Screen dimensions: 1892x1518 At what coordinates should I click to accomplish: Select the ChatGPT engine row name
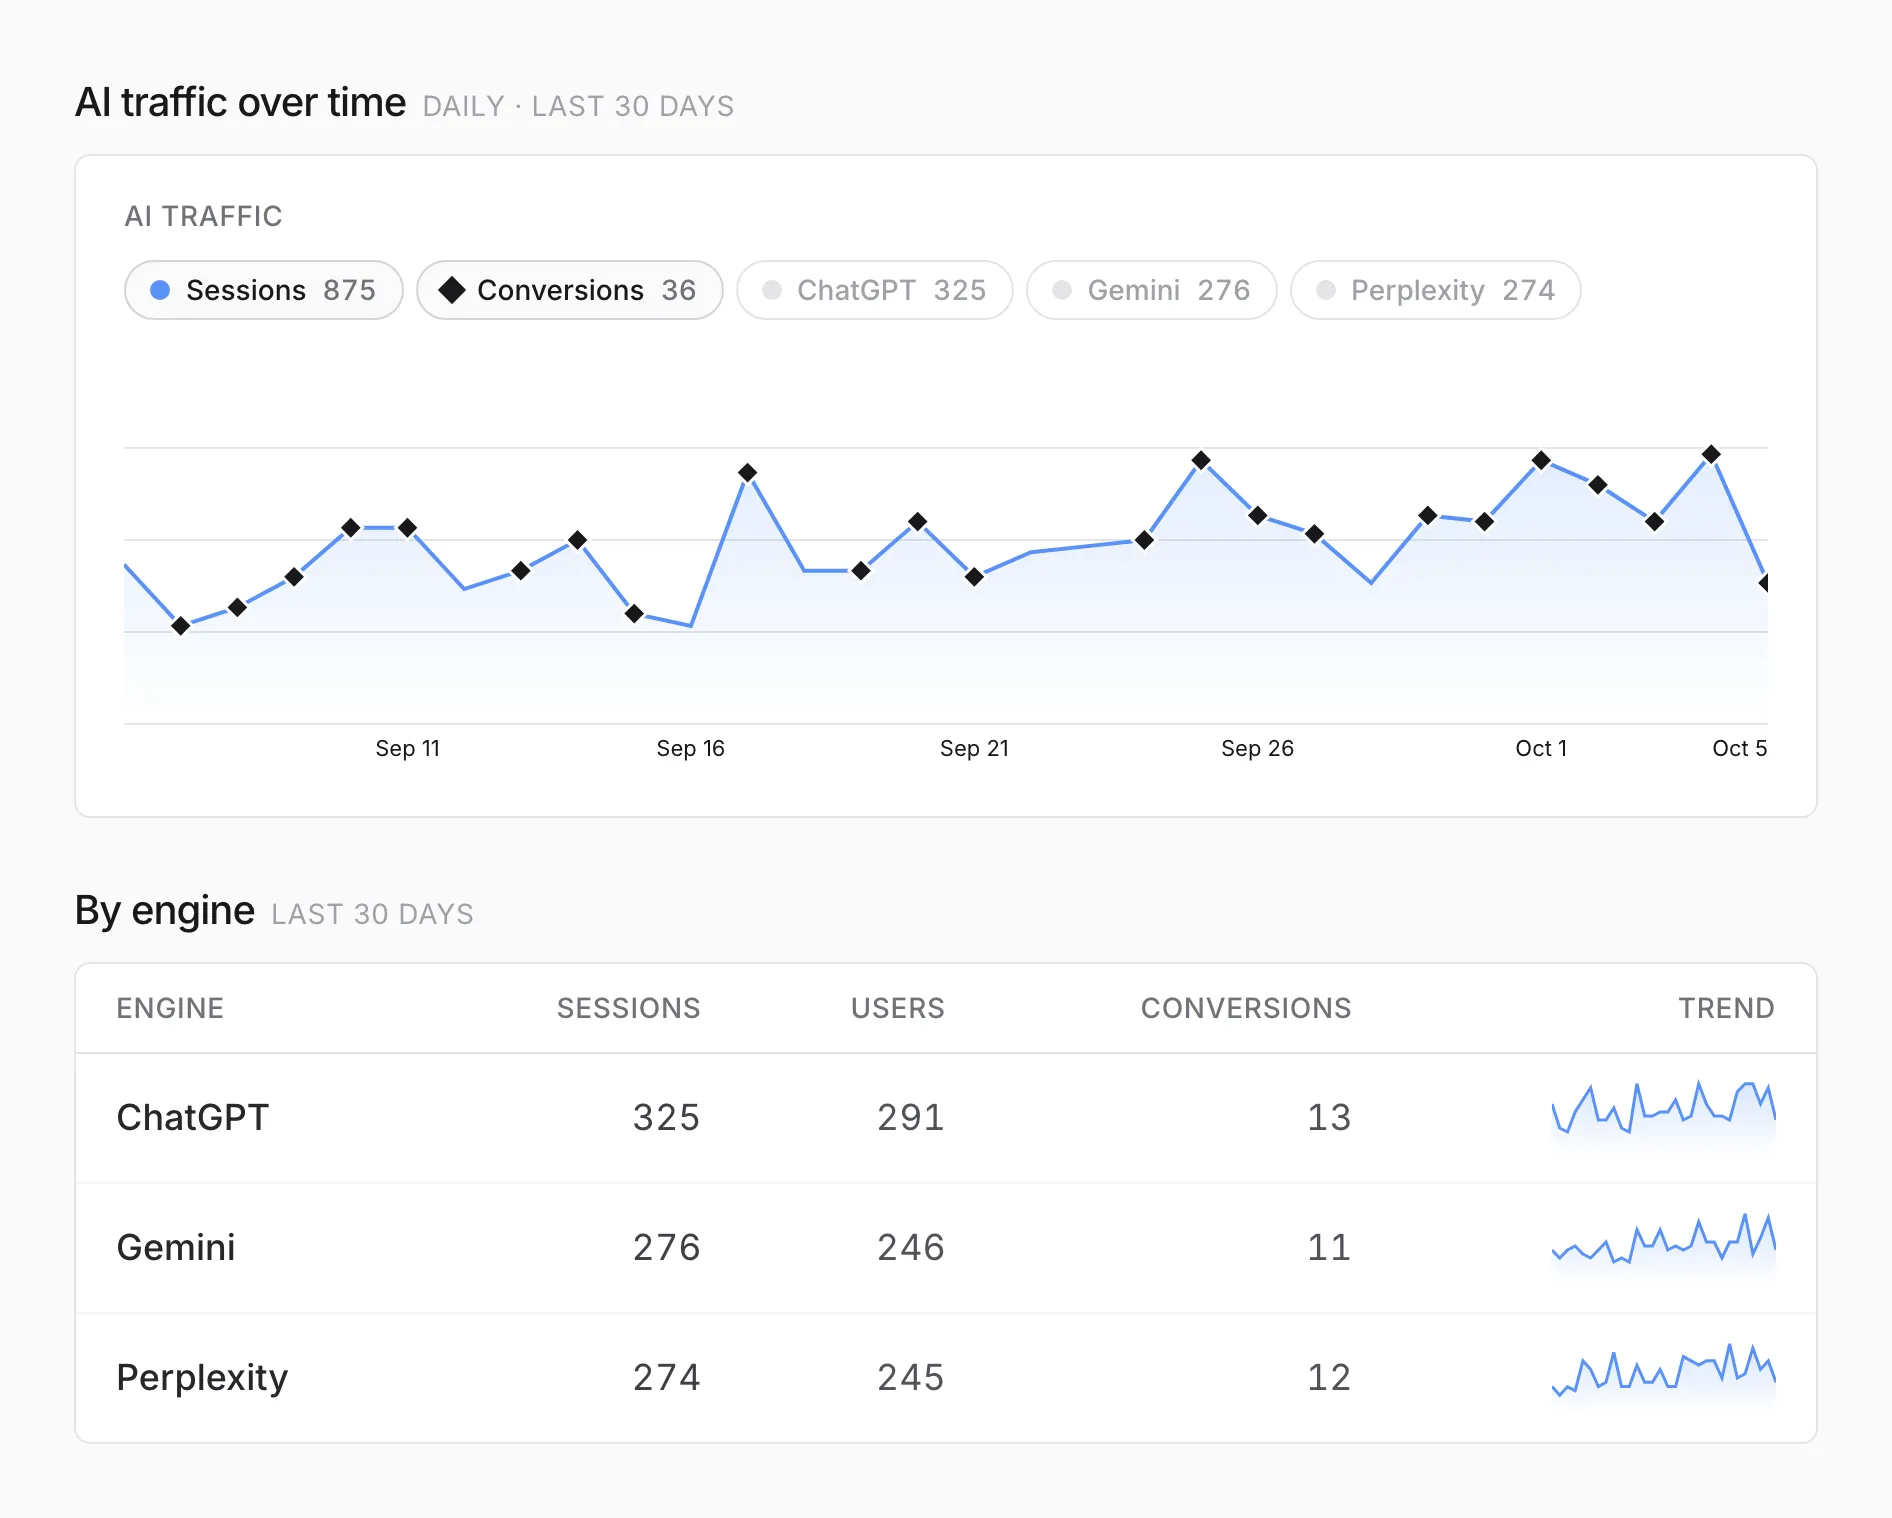coord(193,1117)
